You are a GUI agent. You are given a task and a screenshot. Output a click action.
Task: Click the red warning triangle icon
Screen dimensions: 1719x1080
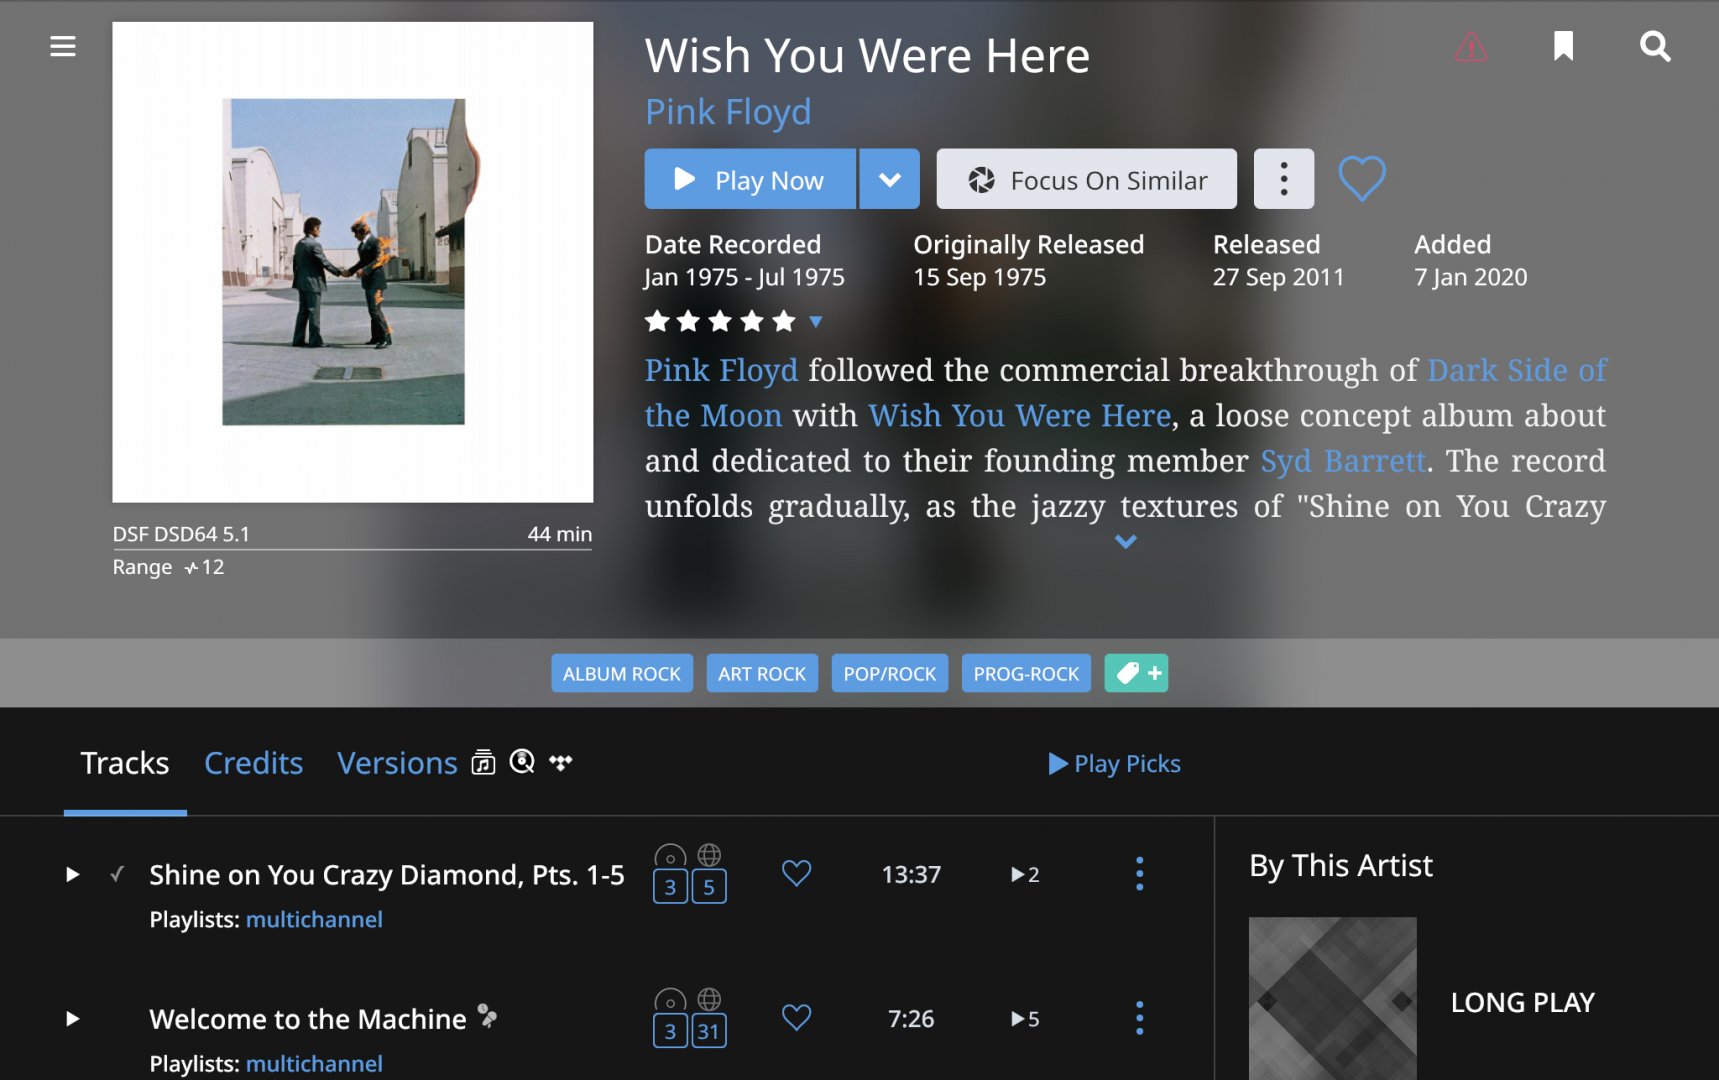pos(1471,46)
